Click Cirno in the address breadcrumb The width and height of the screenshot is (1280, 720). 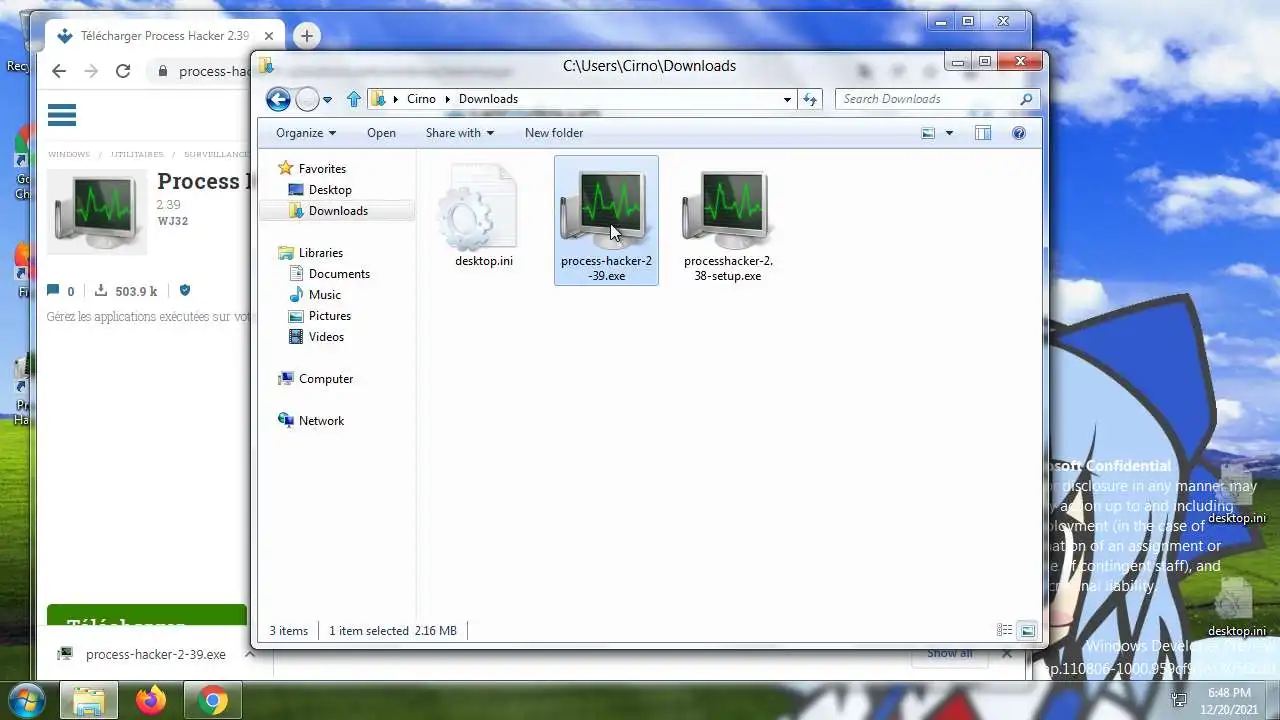pyautogui.click(x=421, y=99)
